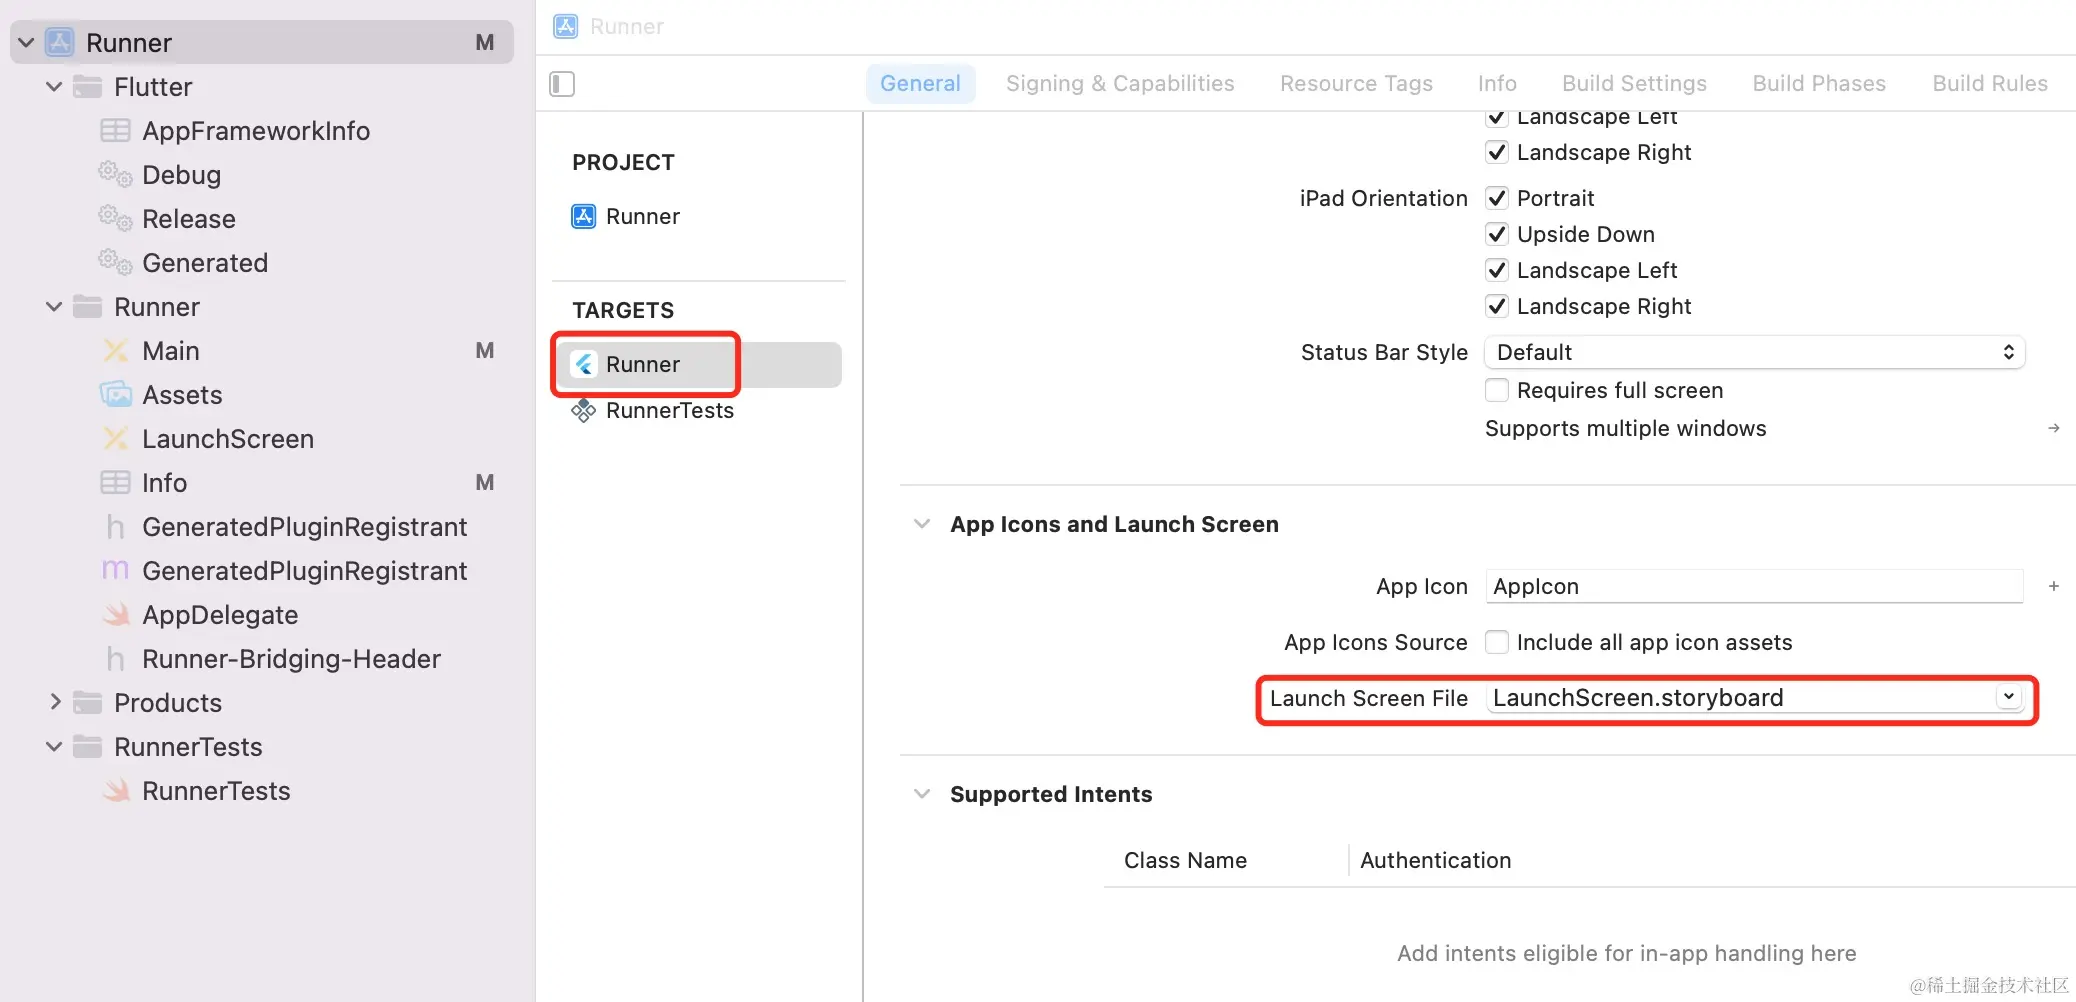
Task: Open Runner-Bridging-Header file in navigator
Action: pyautogui.click(x=291, y=659)
